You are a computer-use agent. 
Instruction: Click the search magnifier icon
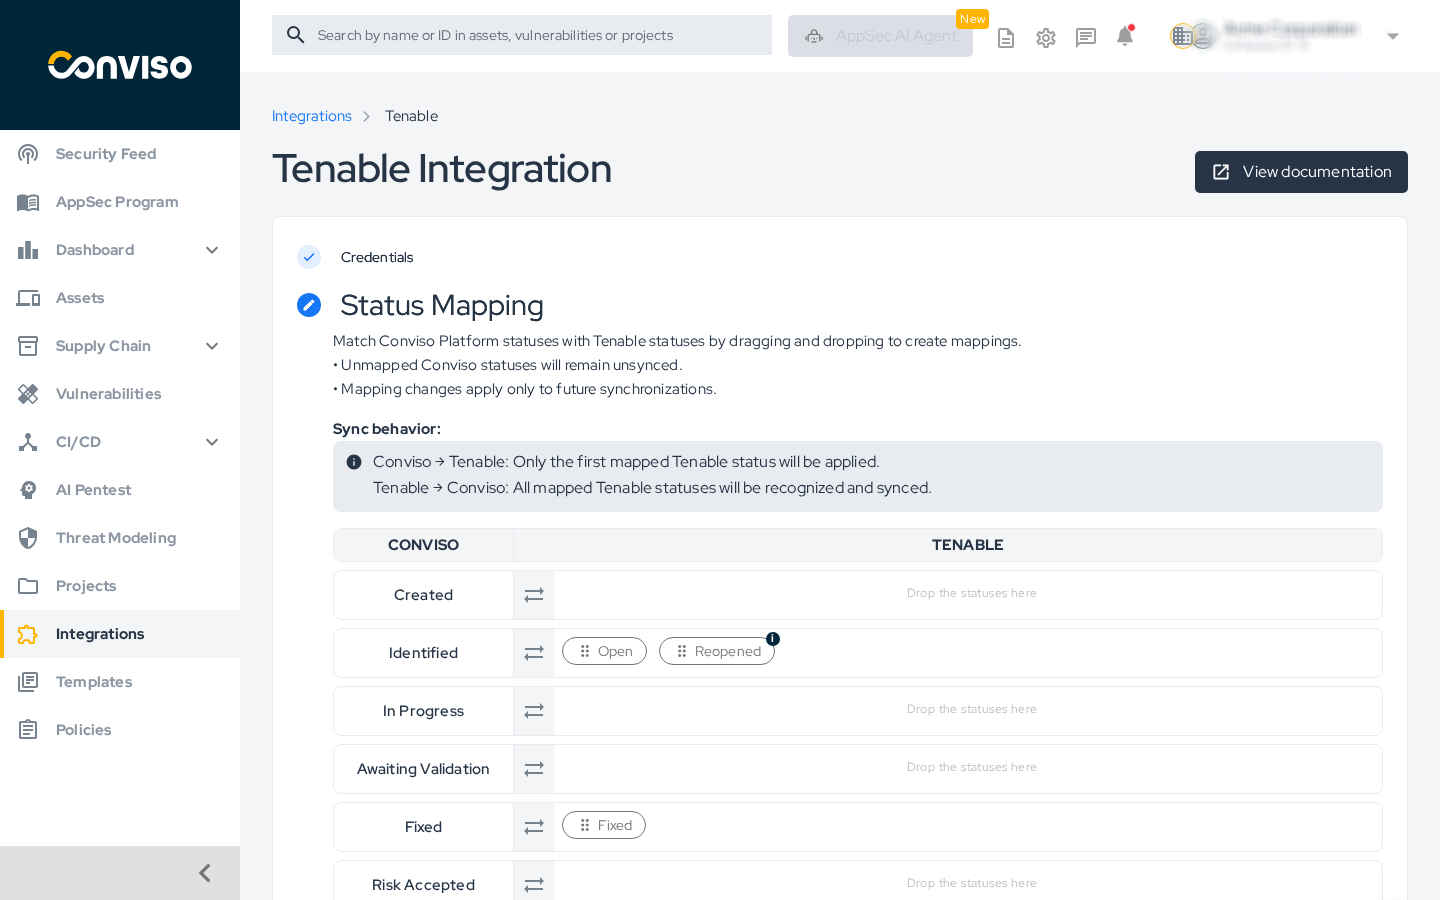296,35
